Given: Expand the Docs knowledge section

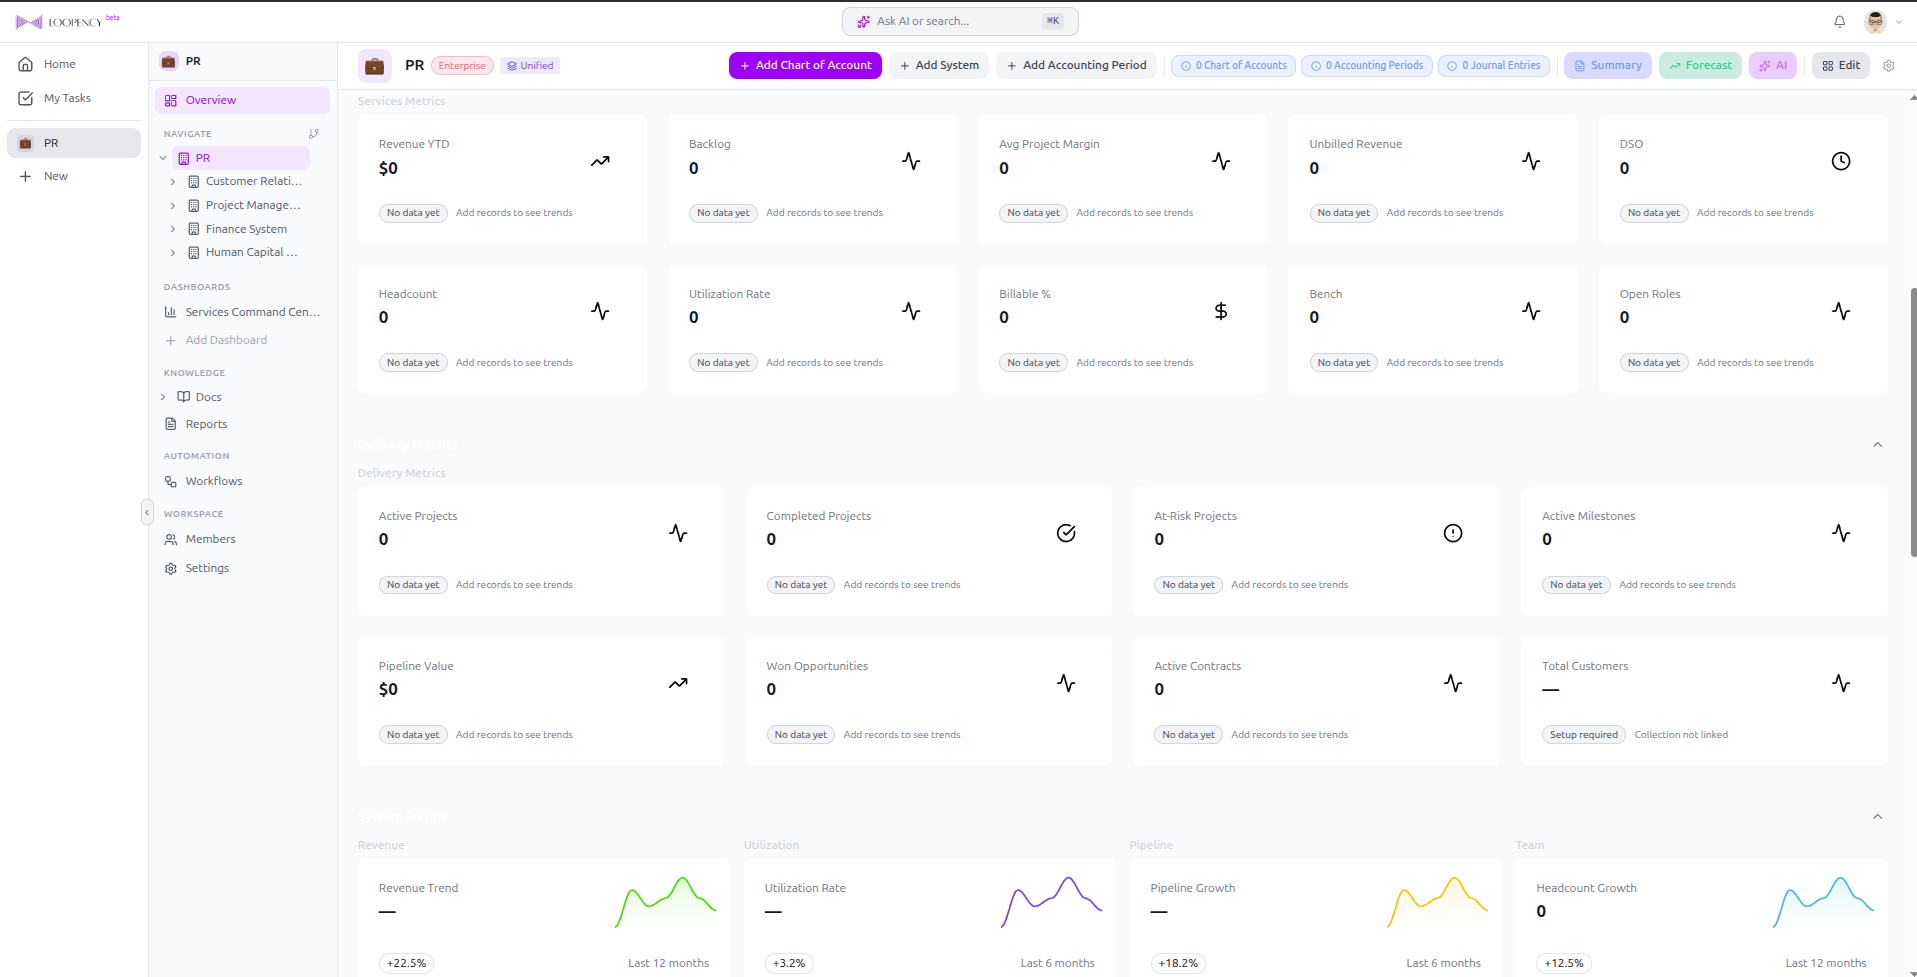Looking at the screenshot, I should point(163,397).
